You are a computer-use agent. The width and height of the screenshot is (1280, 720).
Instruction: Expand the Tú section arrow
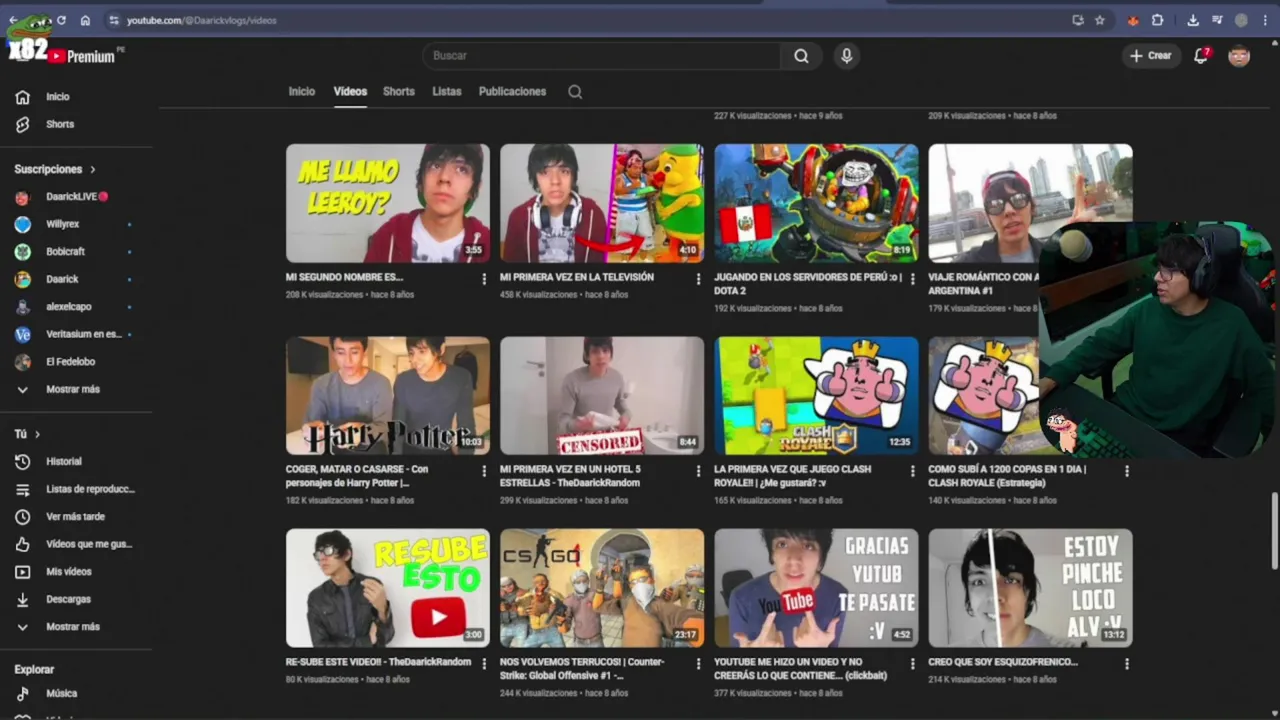[37, 434]
